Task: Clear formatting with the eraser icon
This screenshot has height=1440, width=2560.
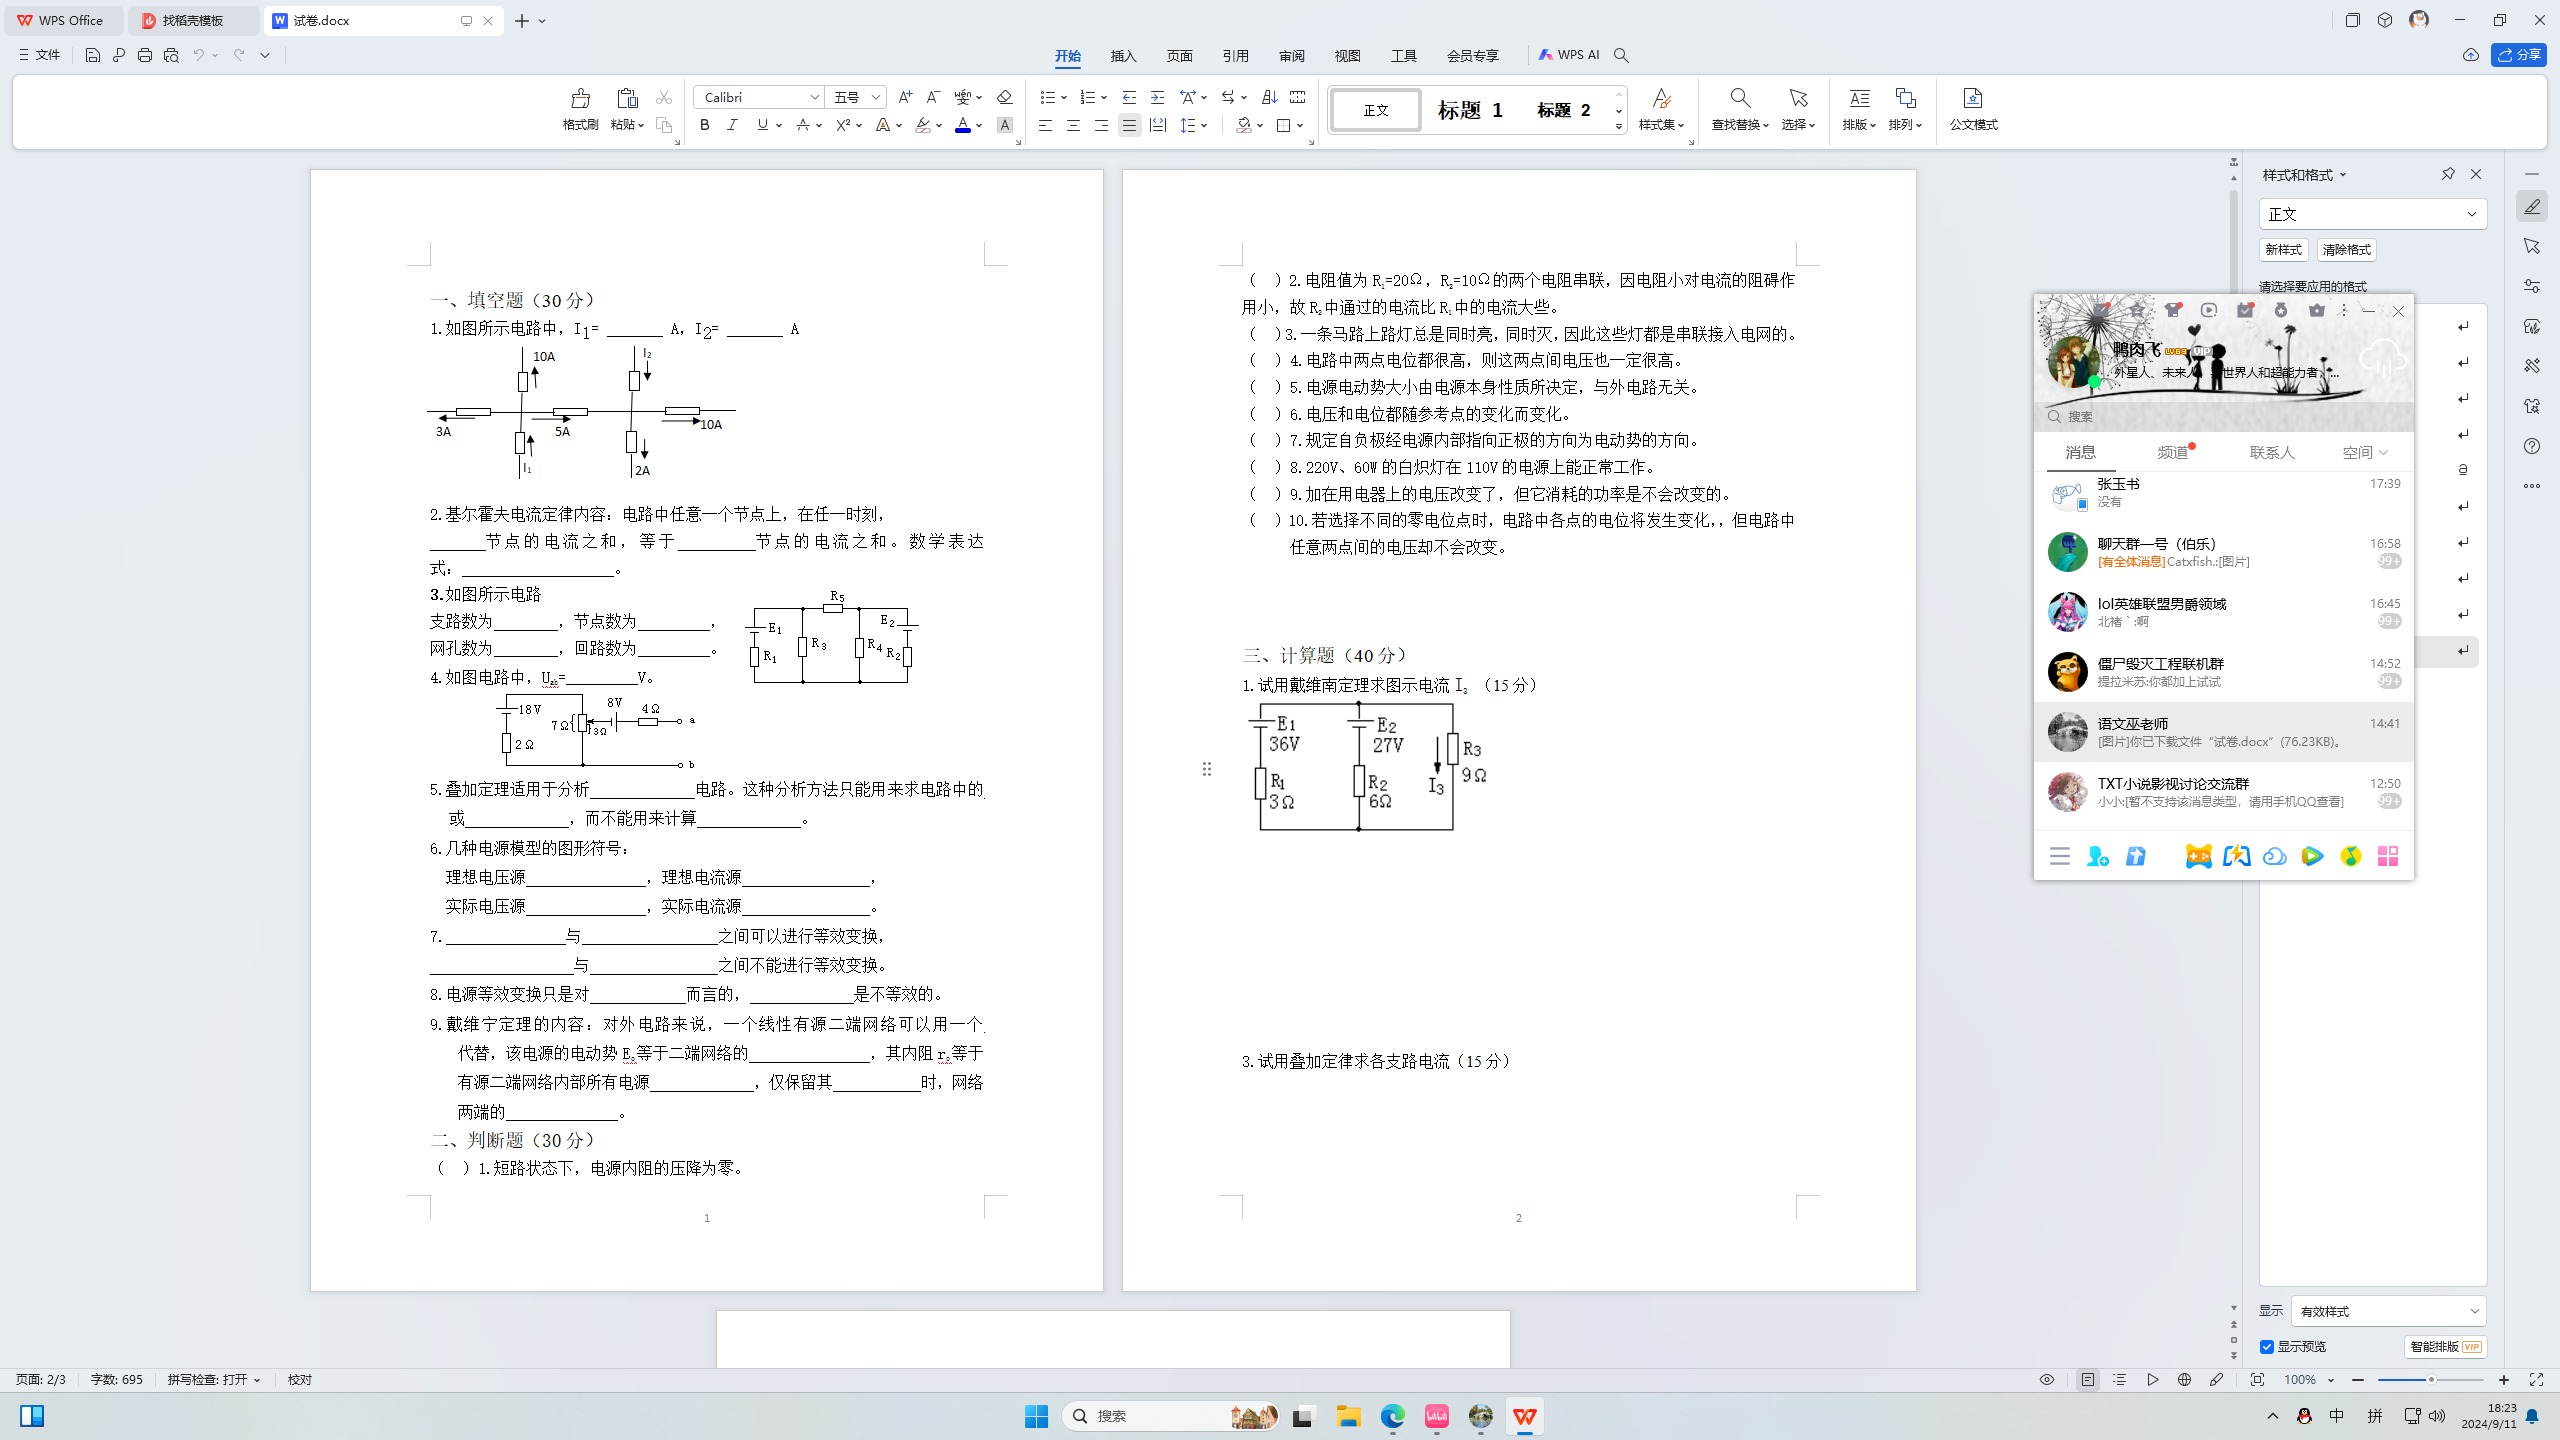Action: (x=1004, y=97)
